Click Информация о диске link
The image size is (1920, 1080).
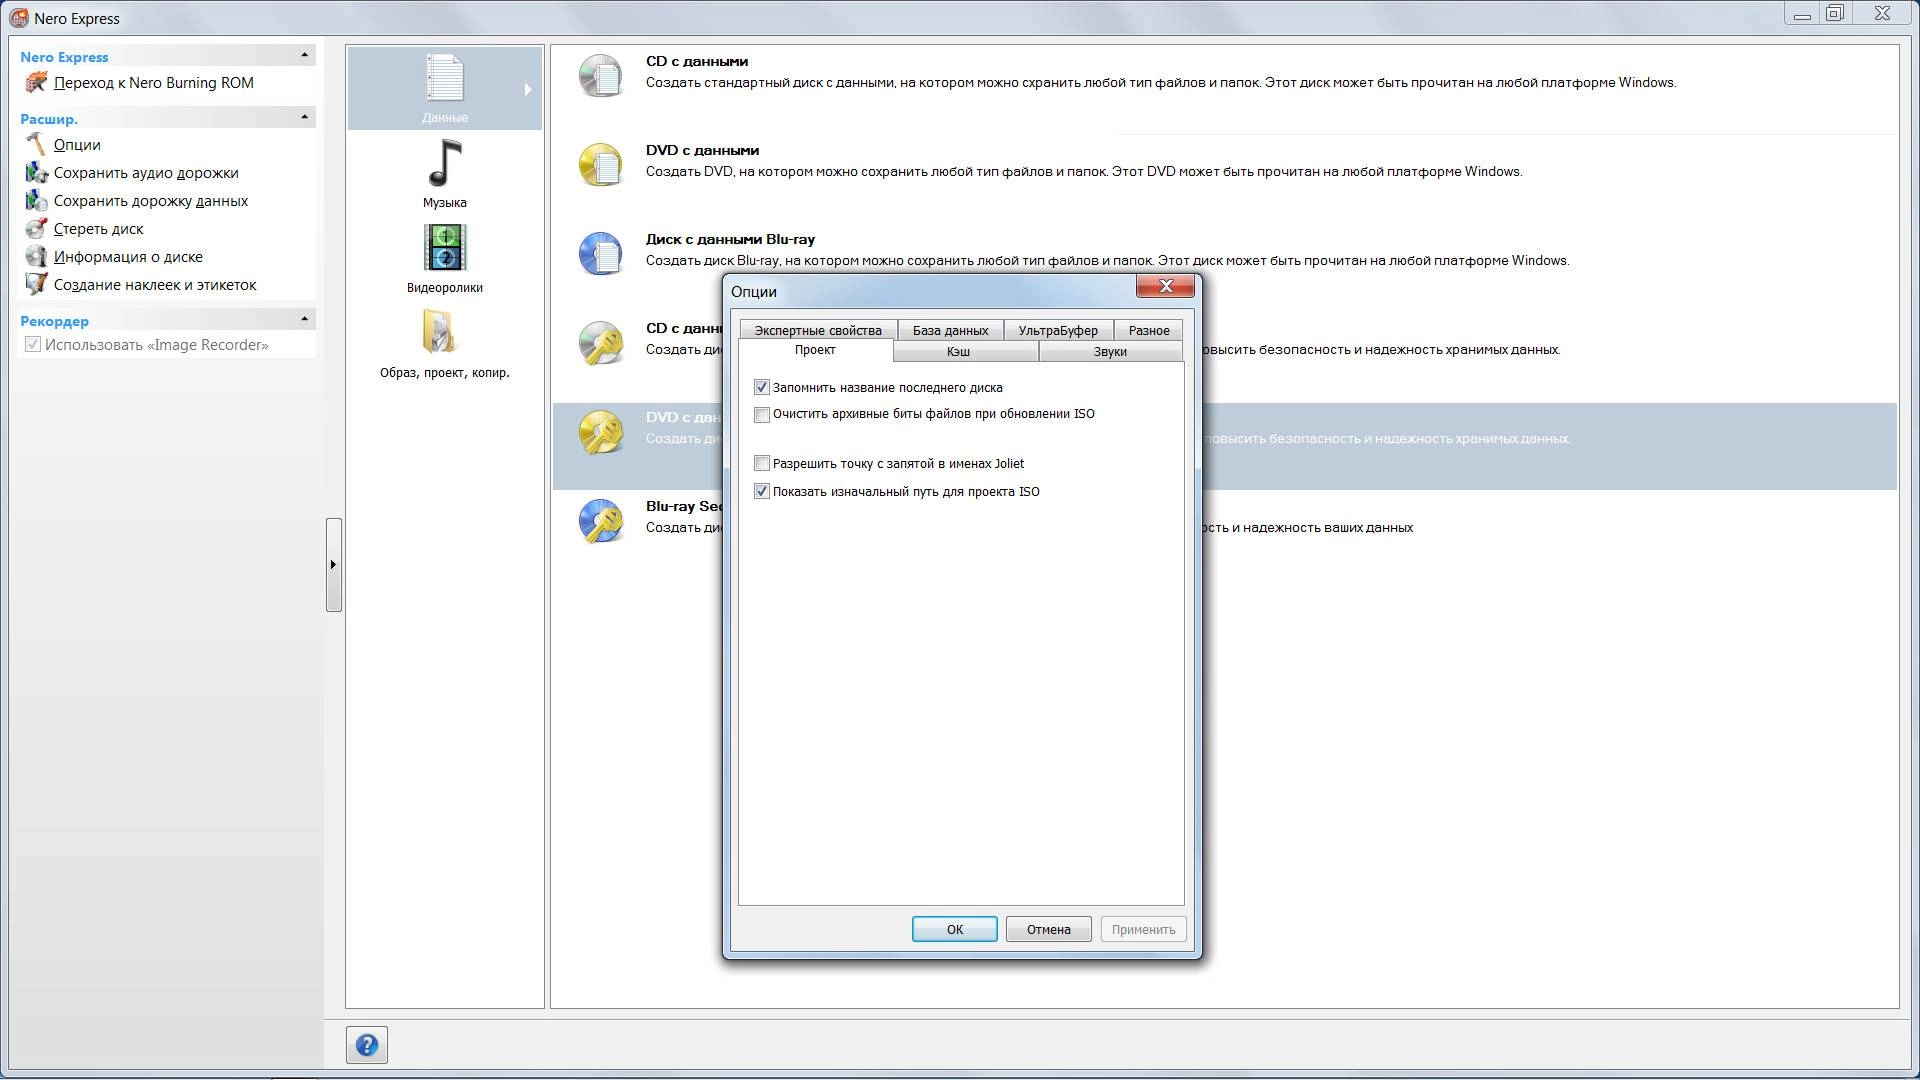point(128,257)
